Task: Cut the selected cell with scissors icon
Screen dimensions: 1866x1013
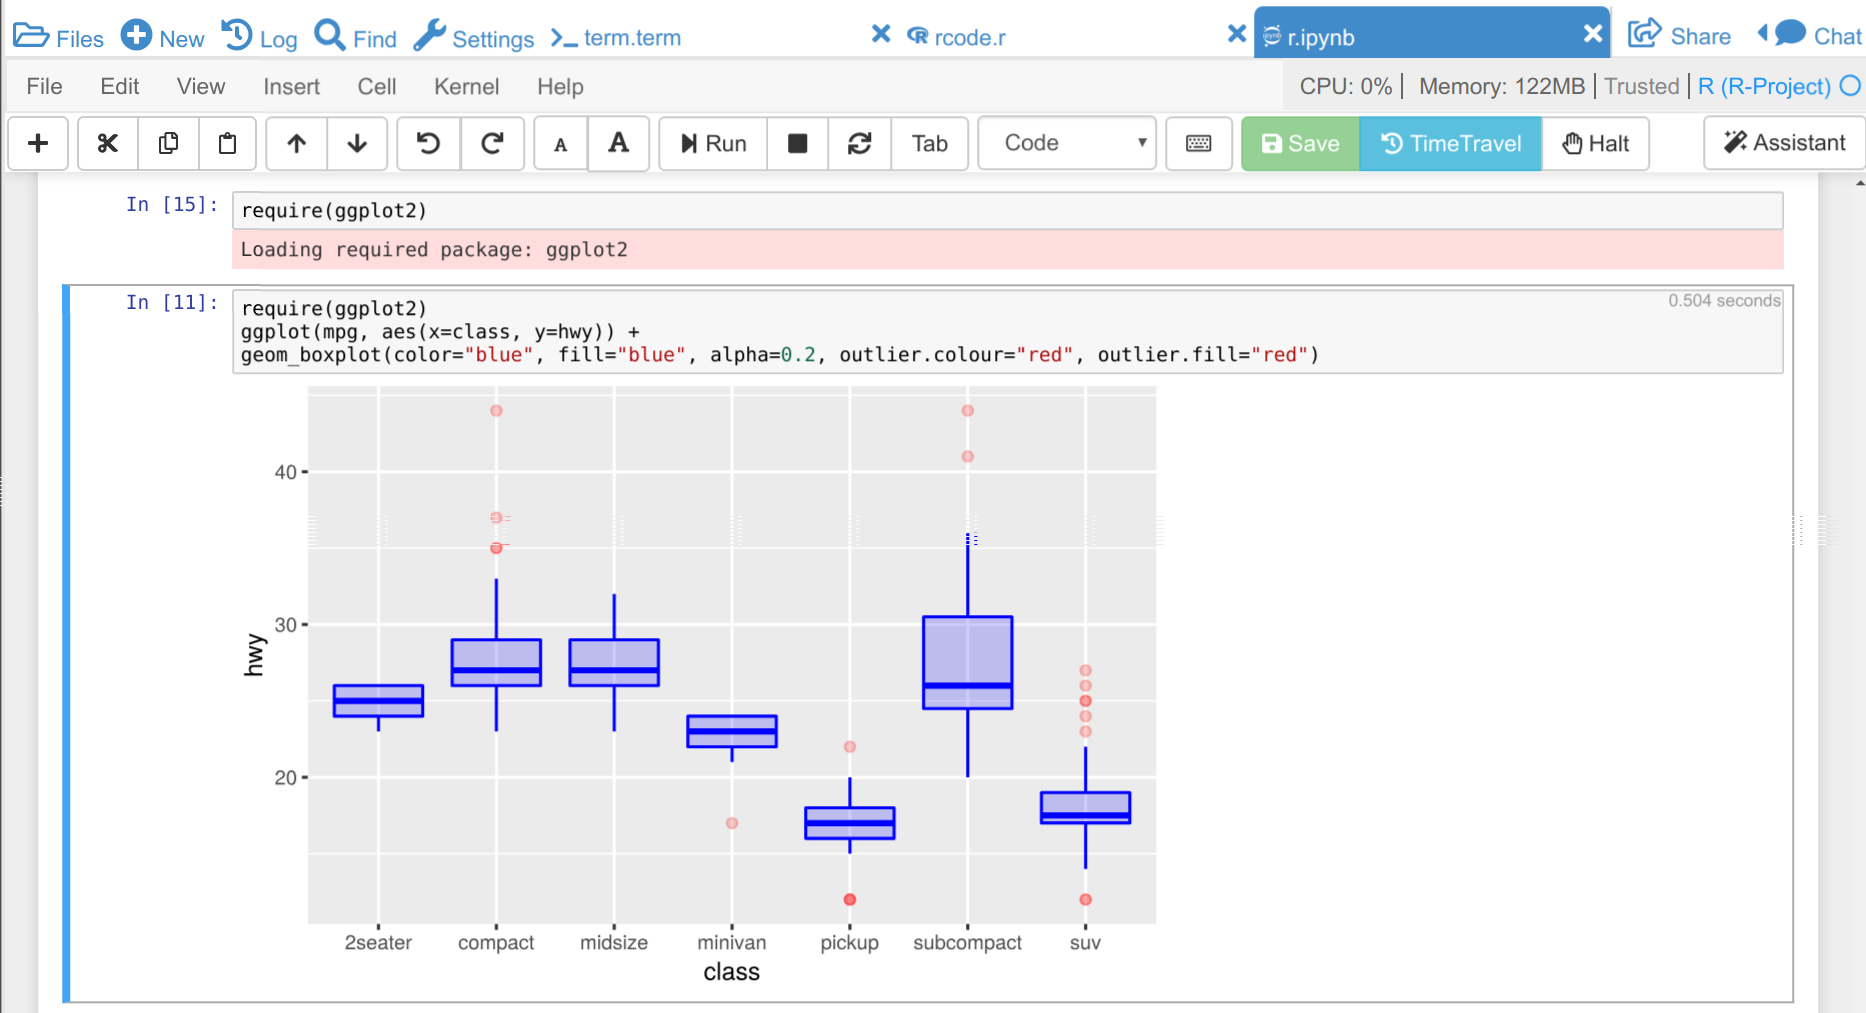Action: (108, 143)
